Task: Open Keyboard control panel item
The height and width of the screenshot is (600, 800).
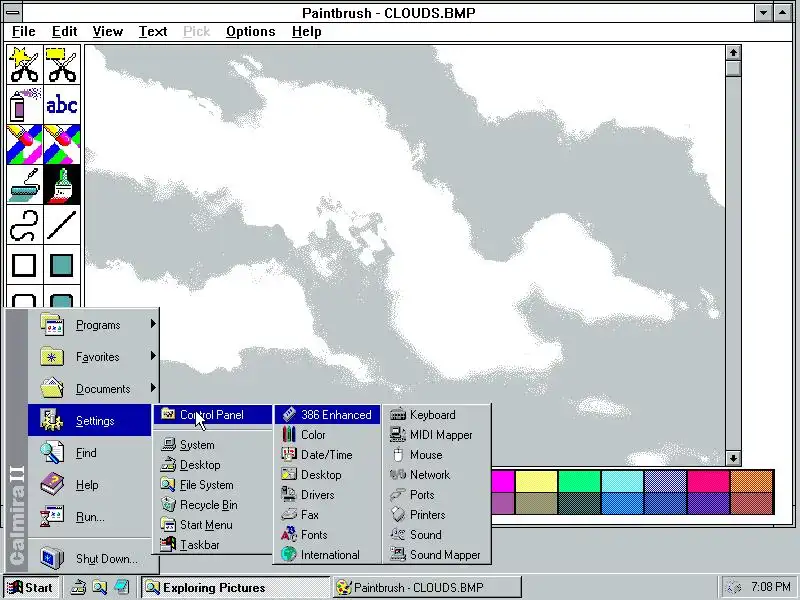Action: coord(437,415)
